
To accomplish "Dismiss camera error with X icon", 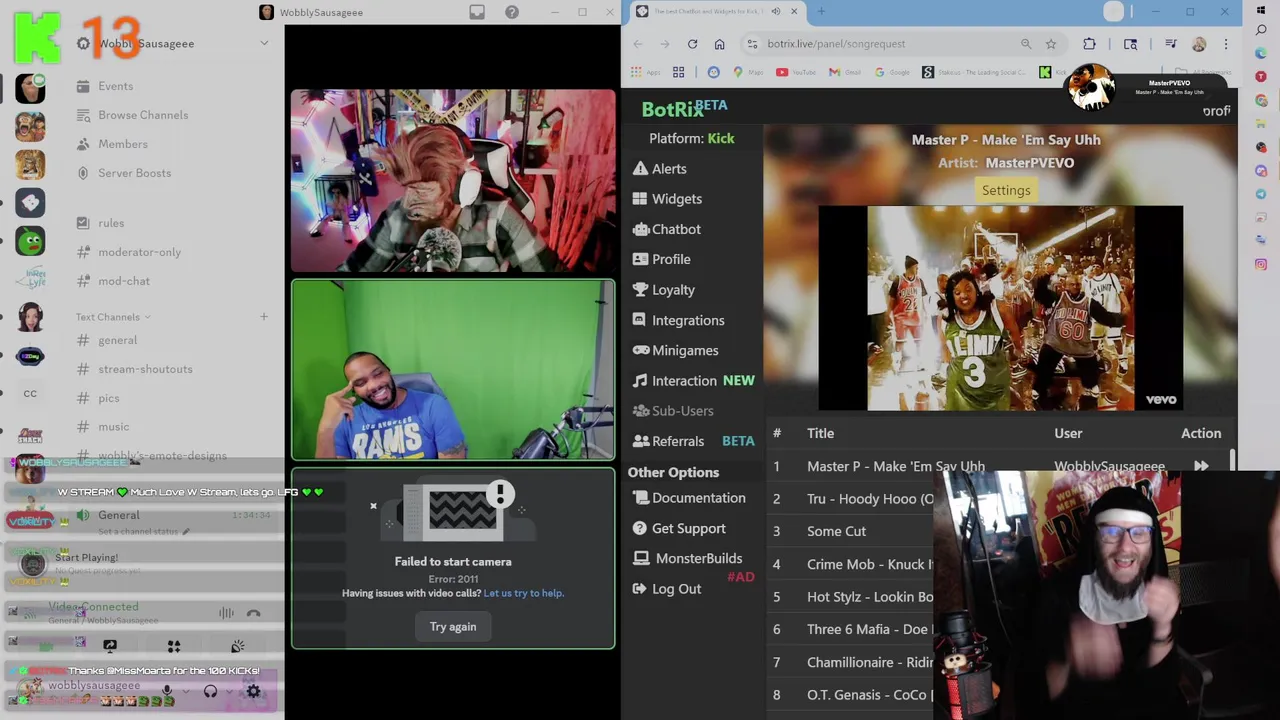I will (373, 506).
